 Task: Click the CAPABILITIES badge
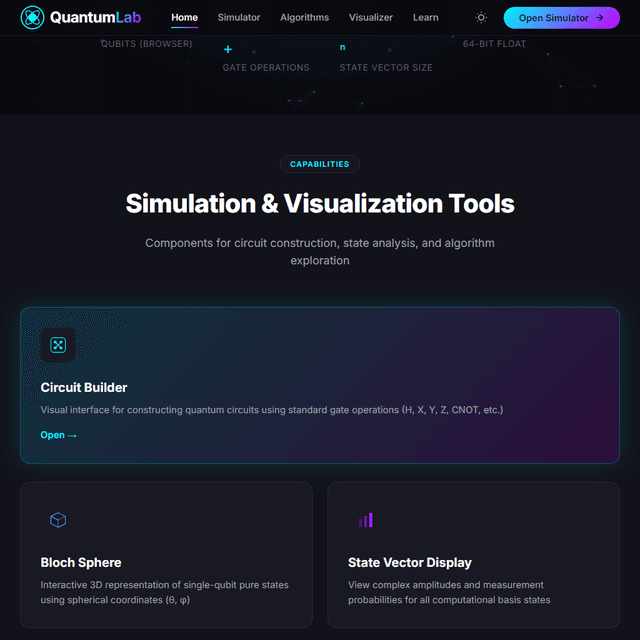coord(320,164)
